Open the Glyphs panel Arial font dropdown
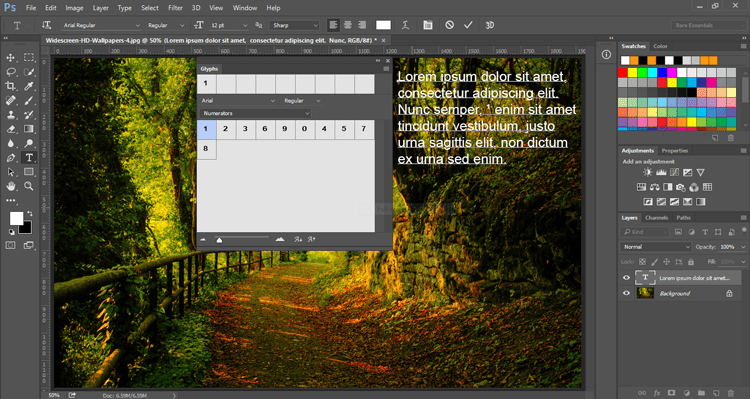Viewport: 750px width, 399px height. (x=238, y=101)
